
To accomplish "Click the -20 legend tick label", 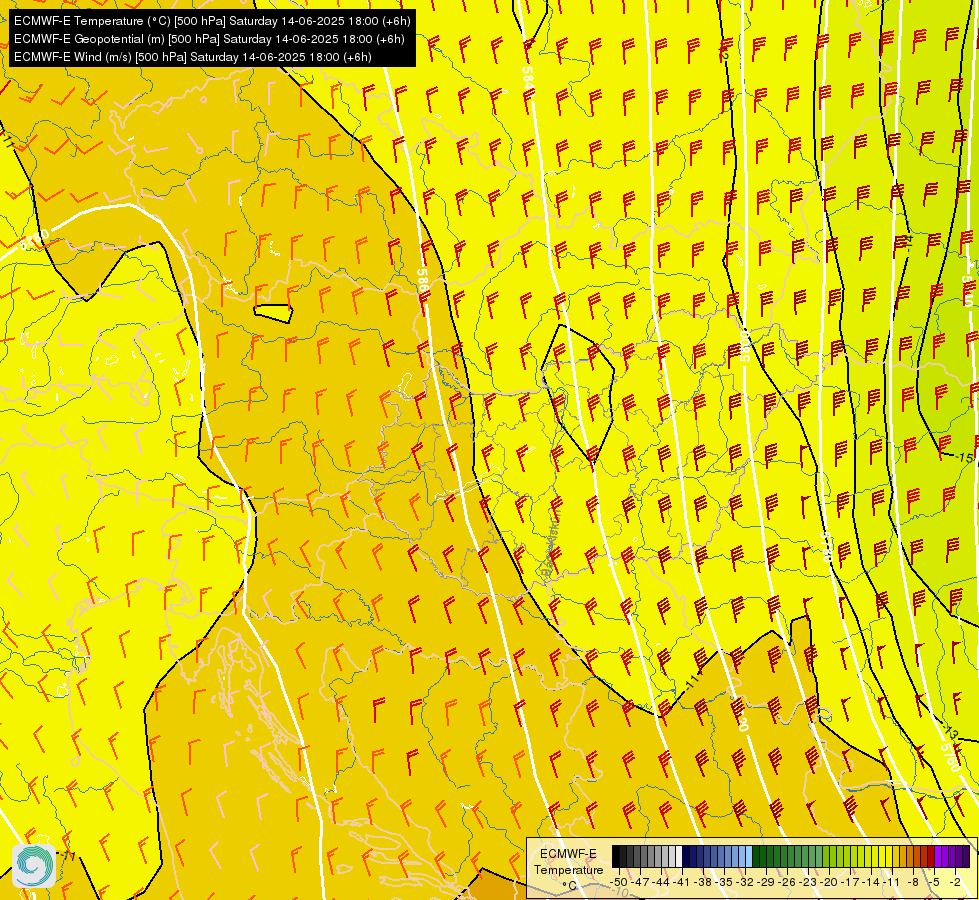I will point(829,882).
